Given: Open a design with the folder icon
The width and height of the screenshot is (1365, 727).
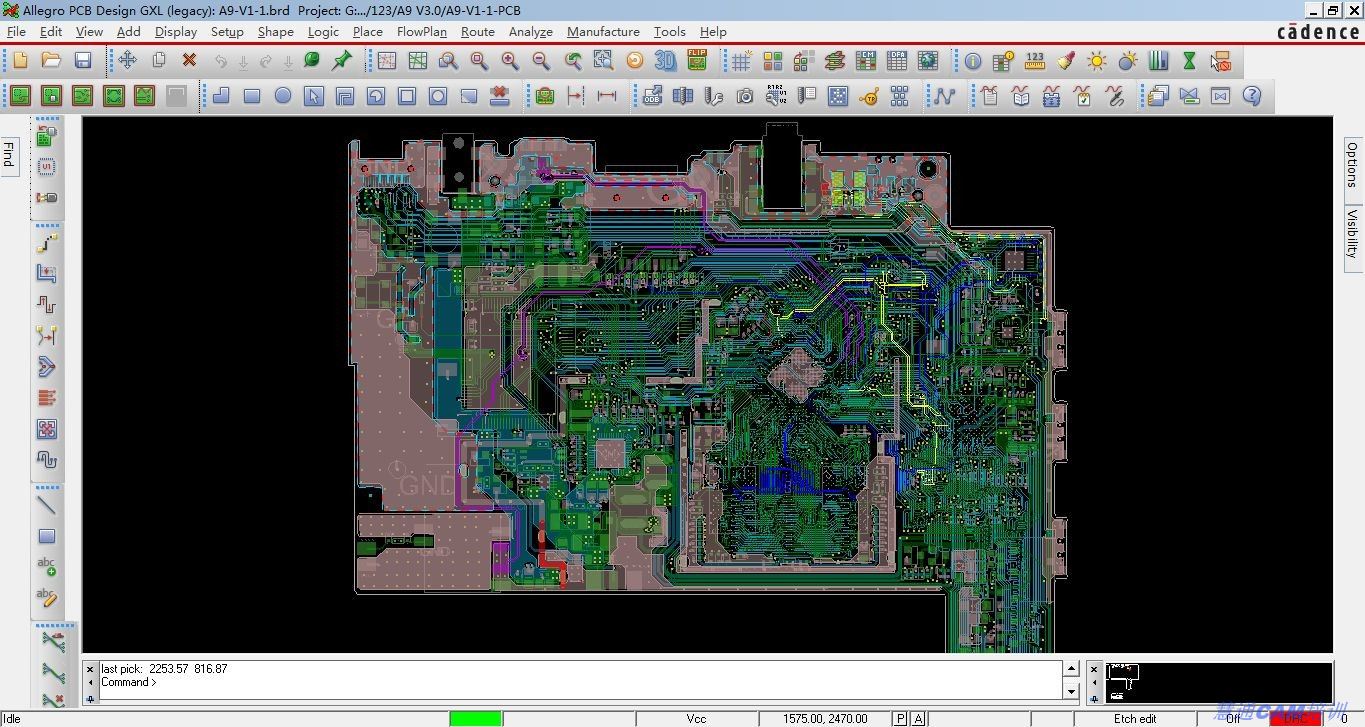Looking at the screenshot, I should (x=51, y=61).
